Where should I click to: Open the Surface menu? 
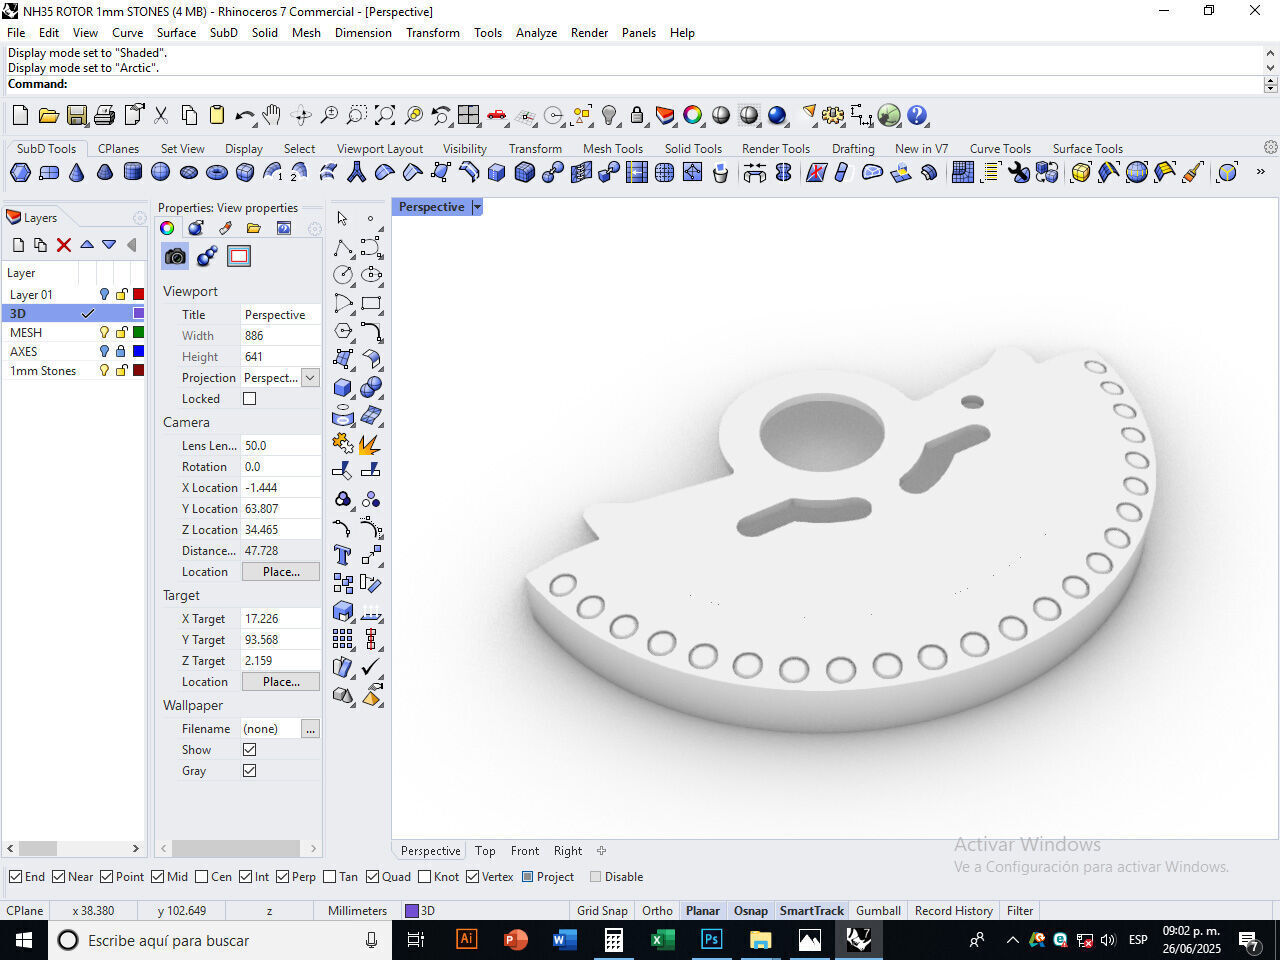coord(176,33)
